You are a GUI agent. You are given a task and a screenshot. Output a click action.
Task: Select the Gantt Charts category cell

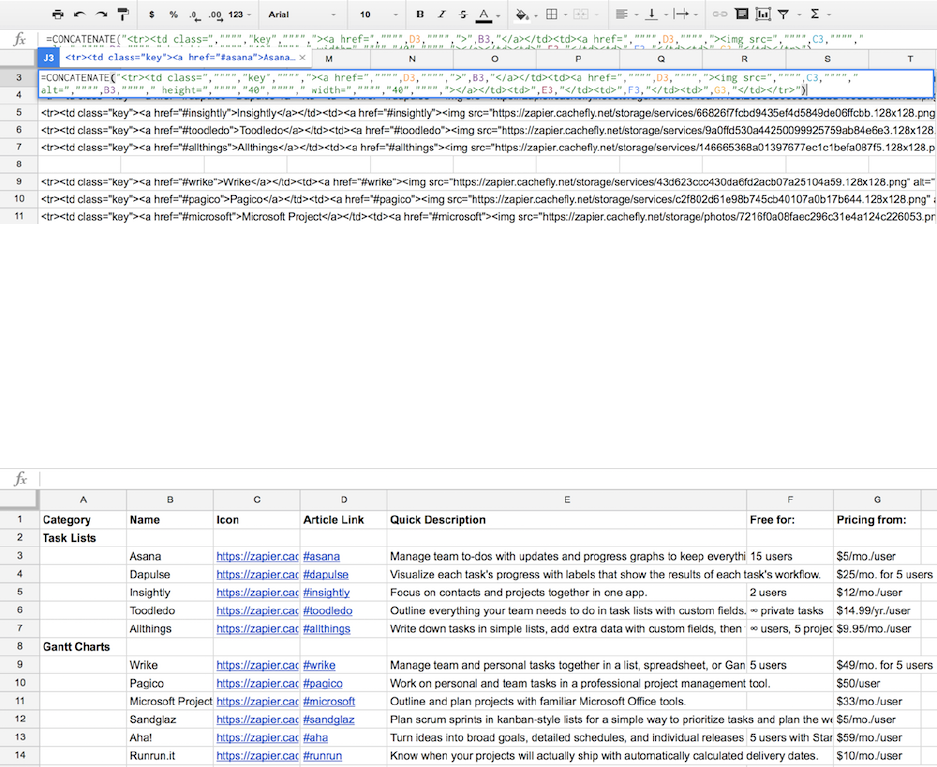83,647
